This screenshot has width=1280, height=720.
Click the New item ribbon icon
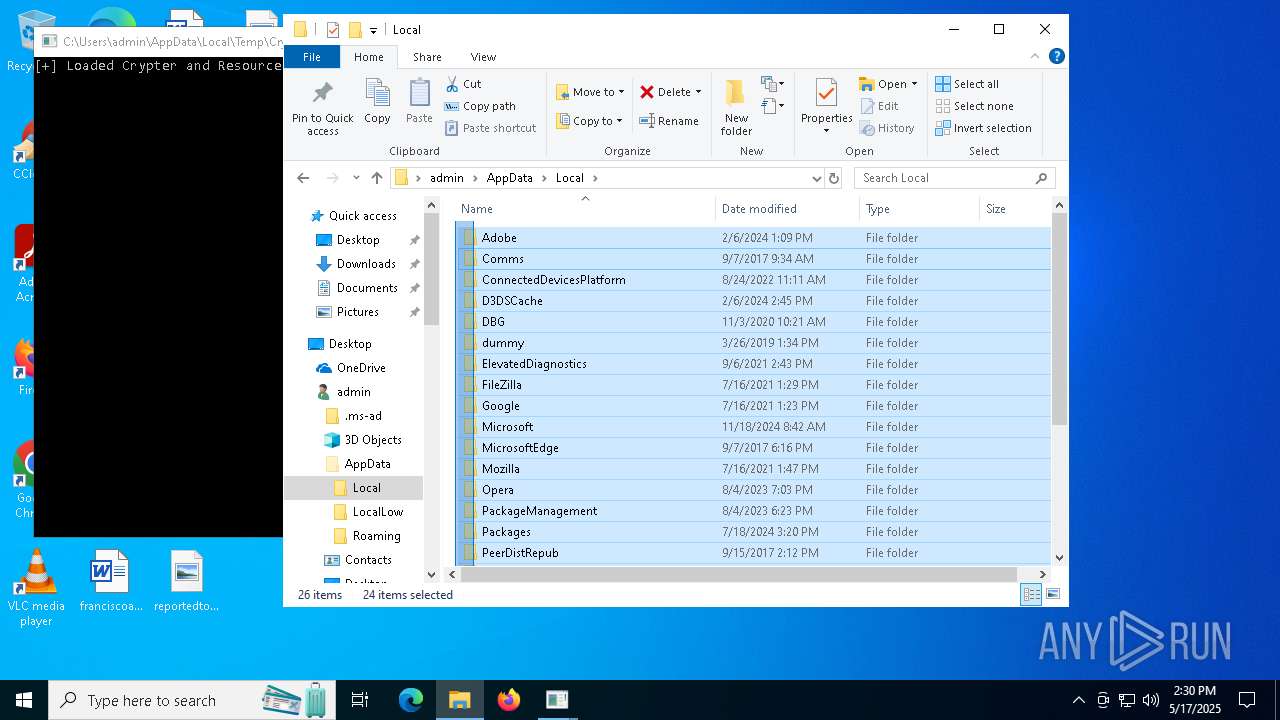point(773,84)
